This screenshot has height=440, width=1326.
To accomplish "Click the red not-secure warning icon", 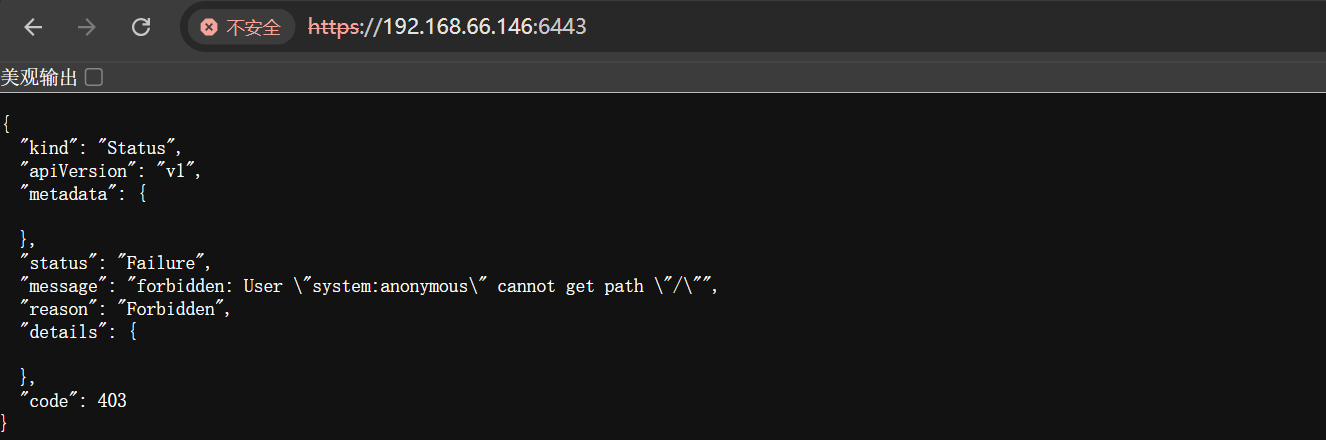I will pyautogui.click(x=208, y=27).
